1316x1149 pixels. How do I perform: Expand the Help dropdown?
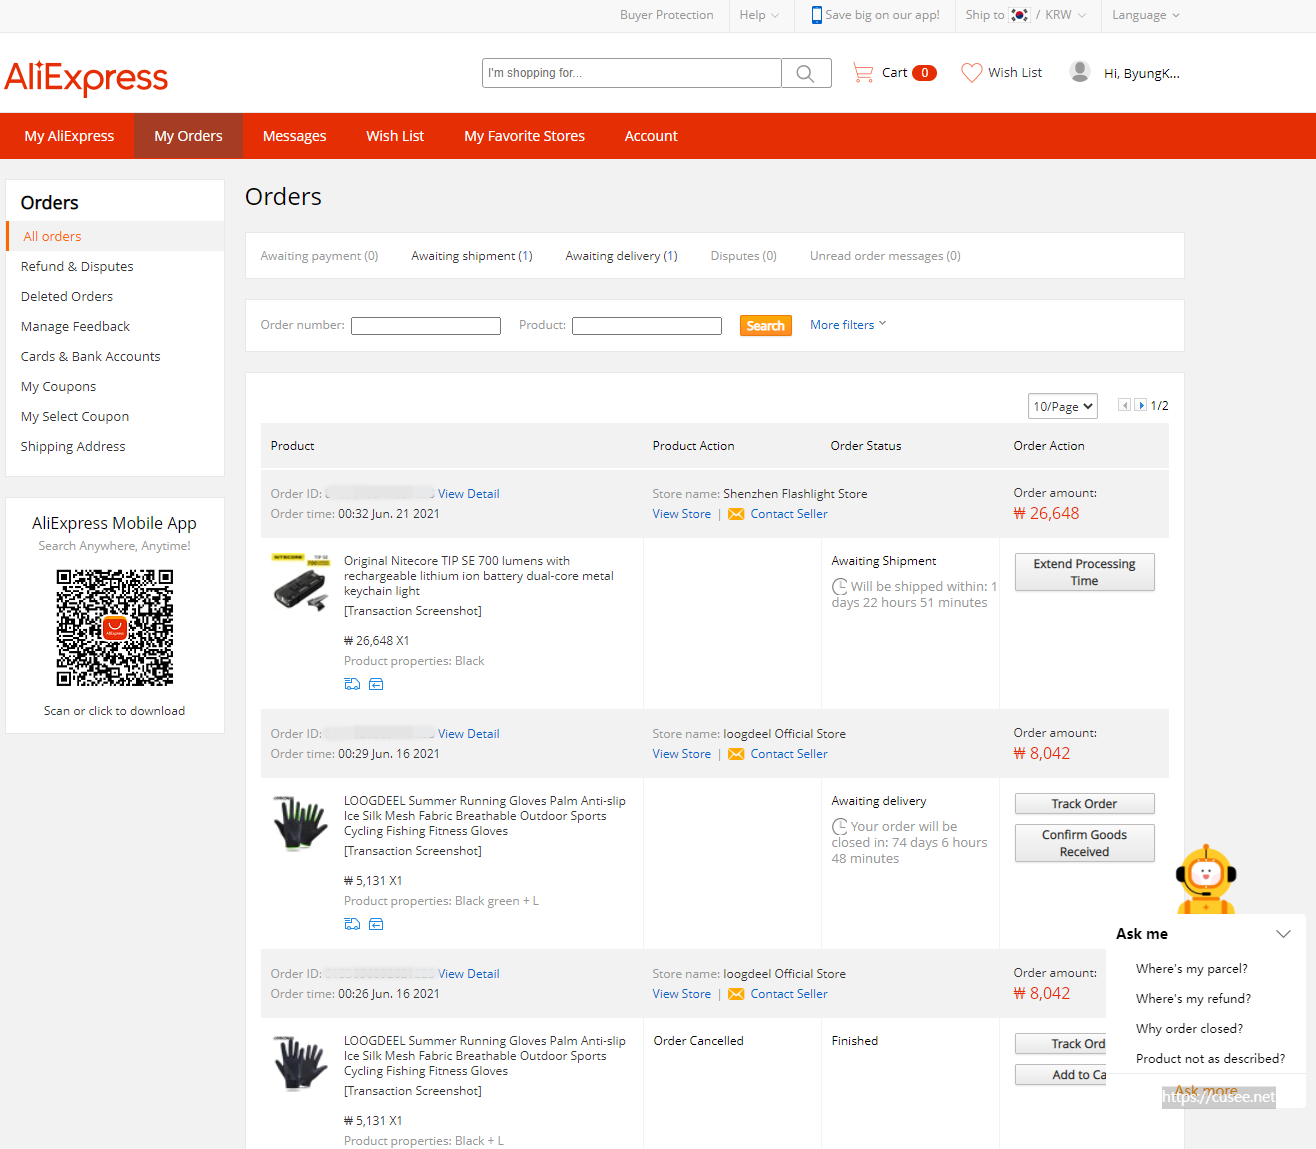click(759, 15)
